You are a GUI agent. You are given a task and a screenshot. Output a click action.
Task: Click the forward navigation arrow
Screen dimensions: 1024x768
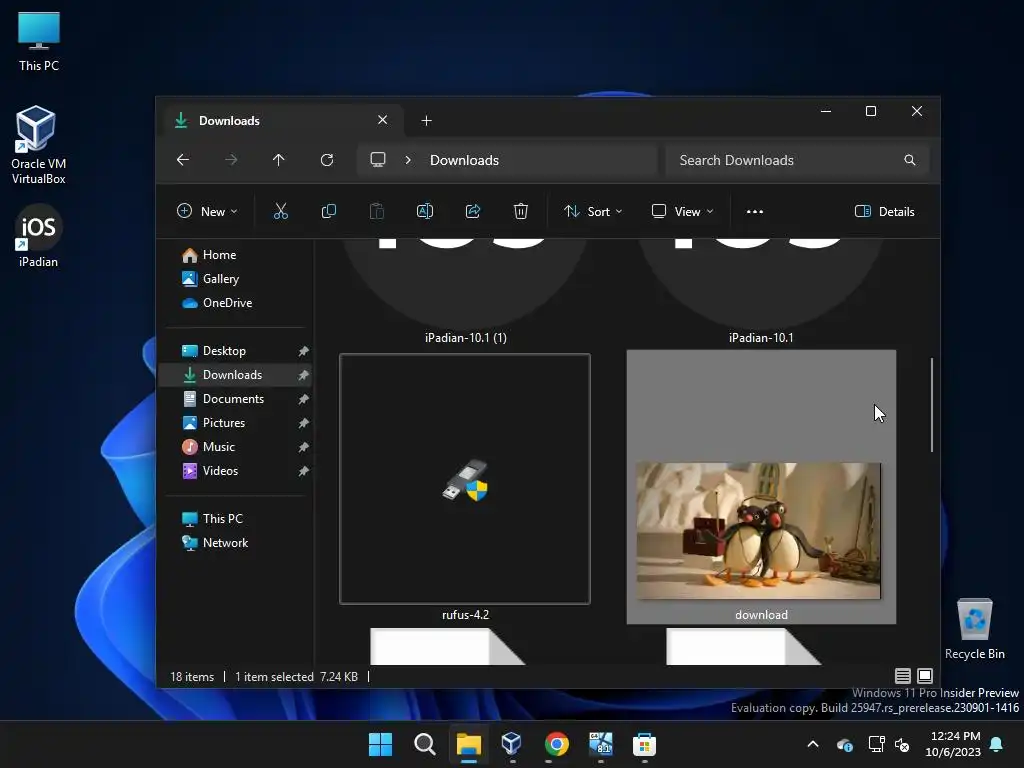[x=231, y=159]
